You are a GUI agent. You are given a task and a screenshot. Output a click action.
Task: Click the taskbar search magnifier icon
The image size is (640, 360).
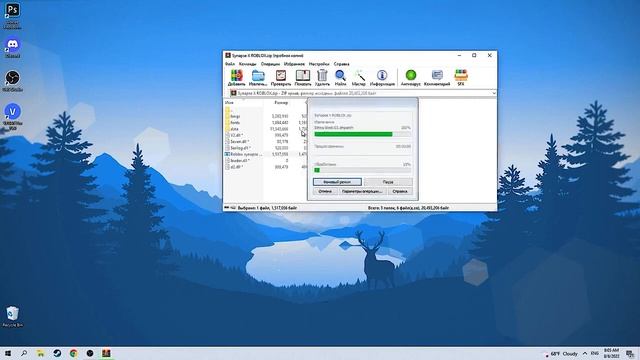24,353
